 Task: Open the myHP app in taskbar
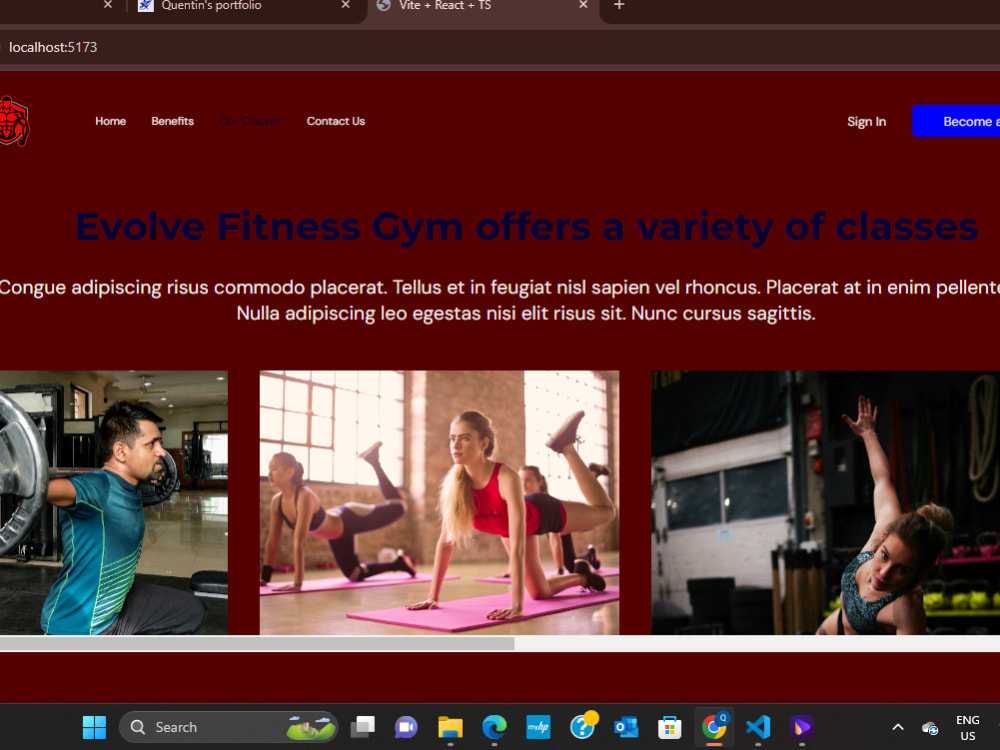coord(538,727)
